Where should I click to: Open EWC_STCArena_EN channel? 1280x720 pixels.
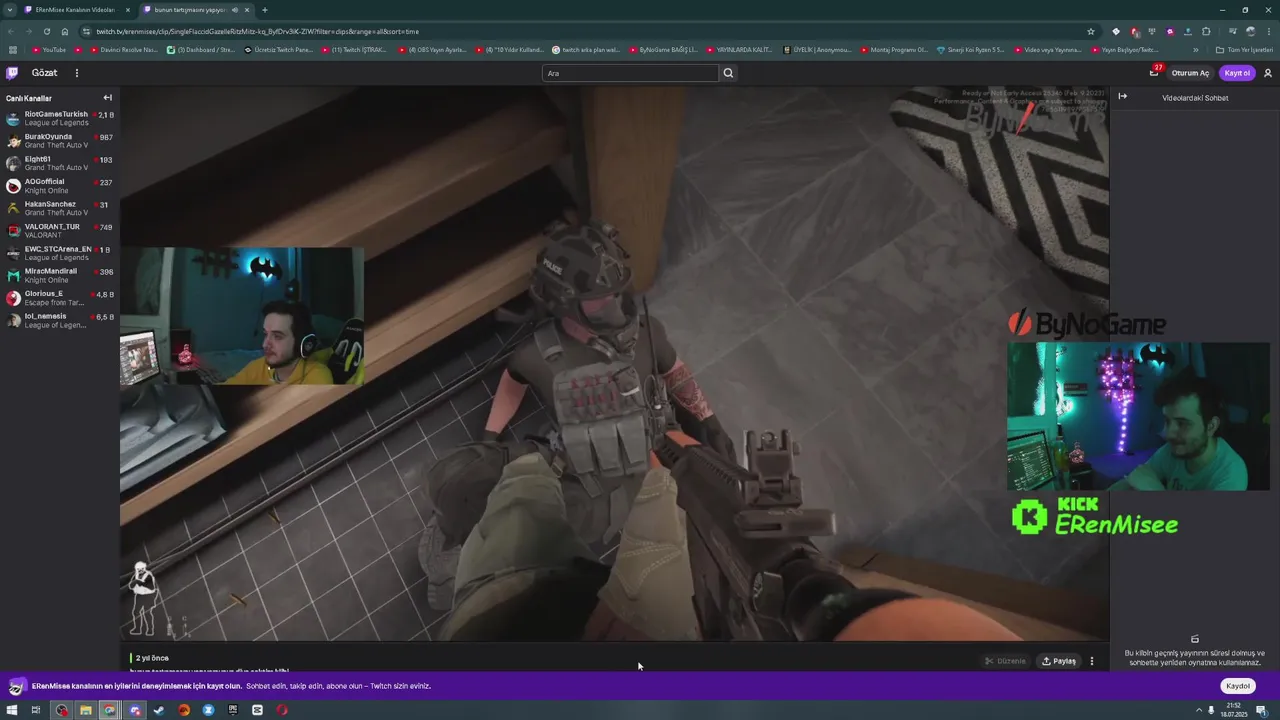click(x=58, y=253)
